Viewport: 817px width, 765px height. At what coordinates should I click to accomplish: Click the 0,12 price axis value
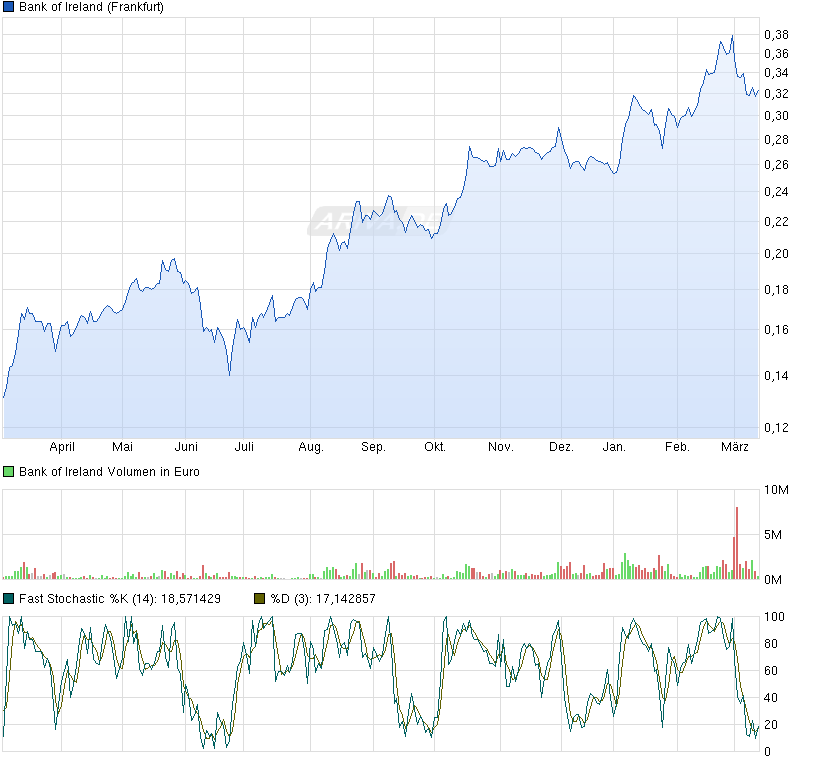point(776,428)
